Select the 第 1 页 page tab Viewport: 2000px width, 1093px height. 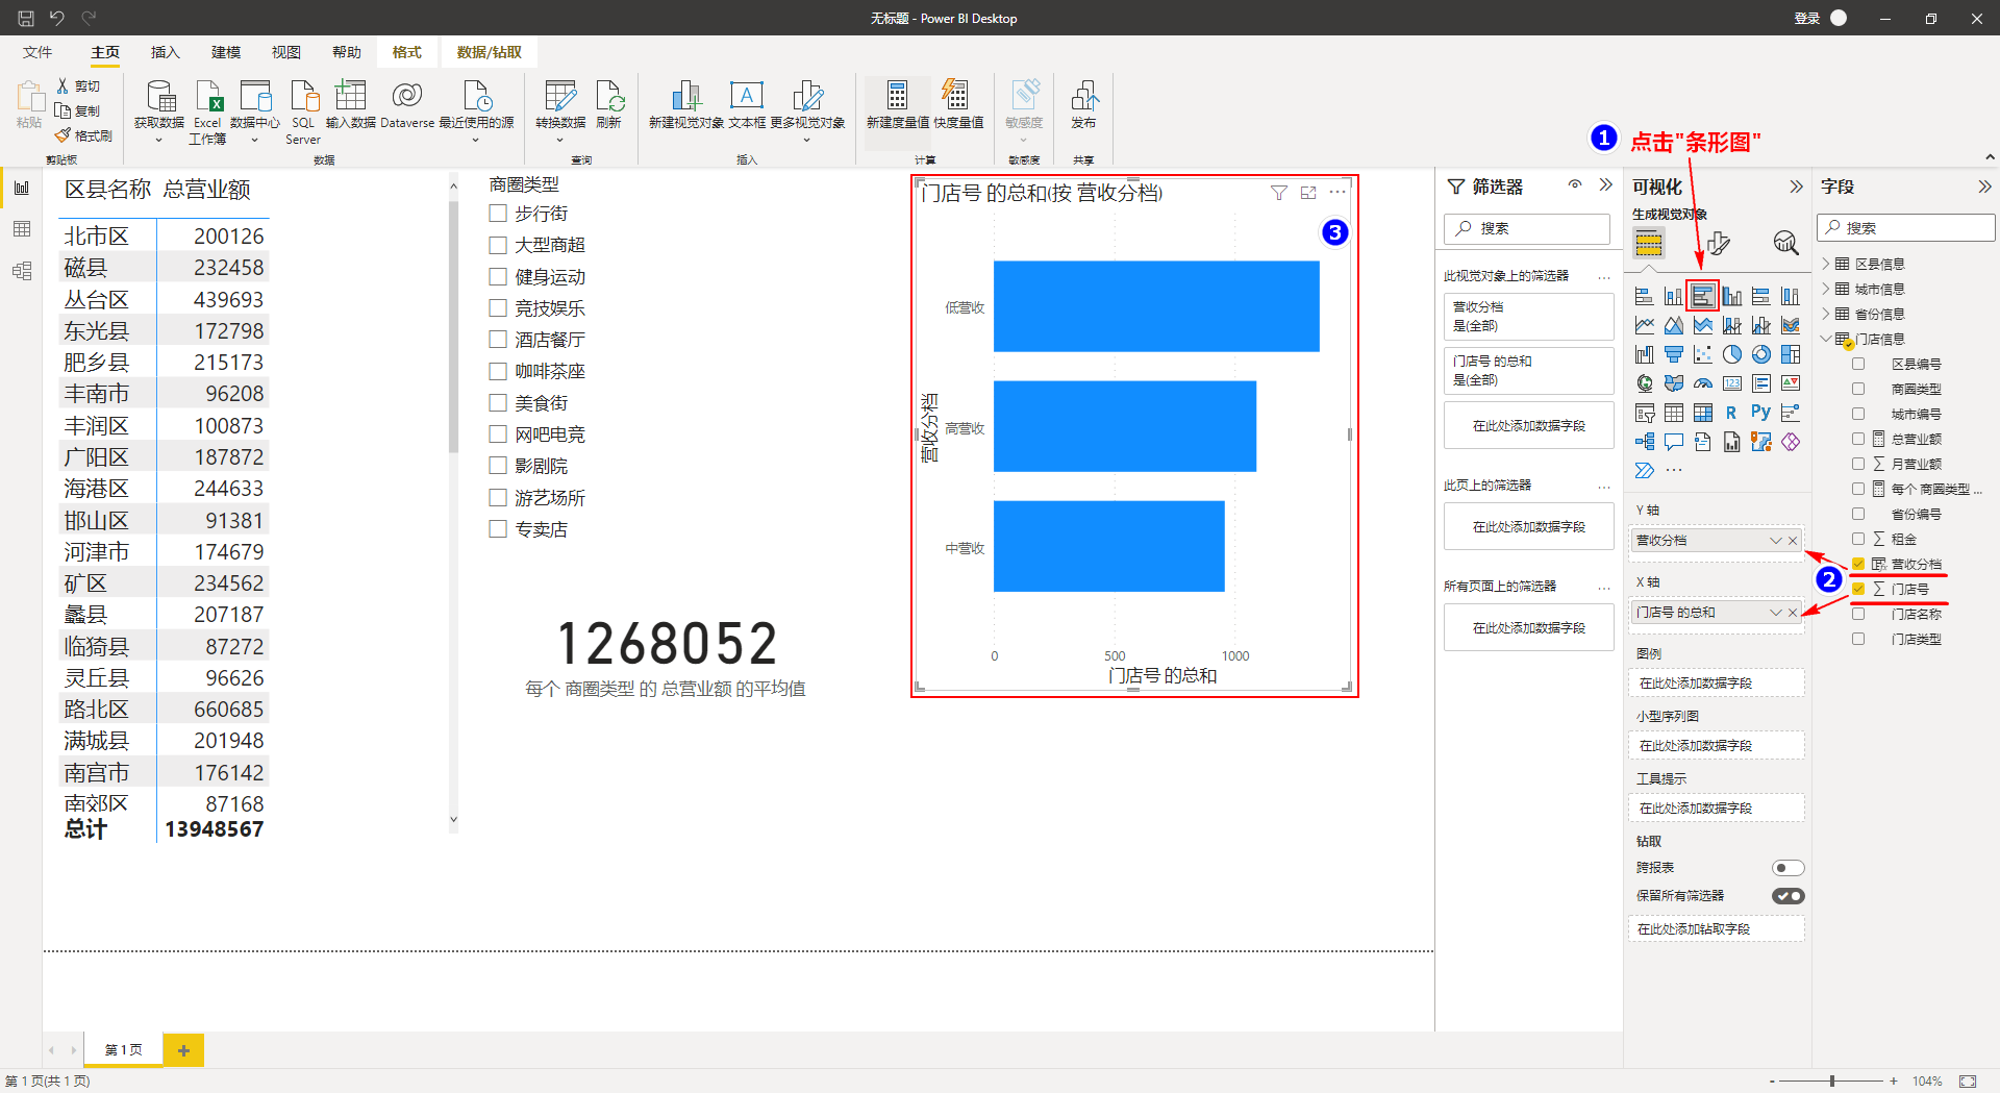tap(123, 1050)
